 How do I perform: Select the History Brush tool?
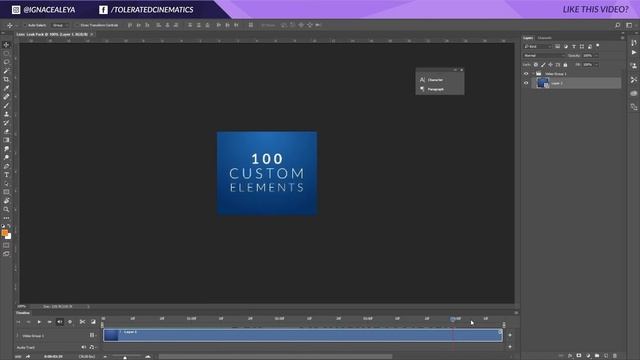[6, 123]
